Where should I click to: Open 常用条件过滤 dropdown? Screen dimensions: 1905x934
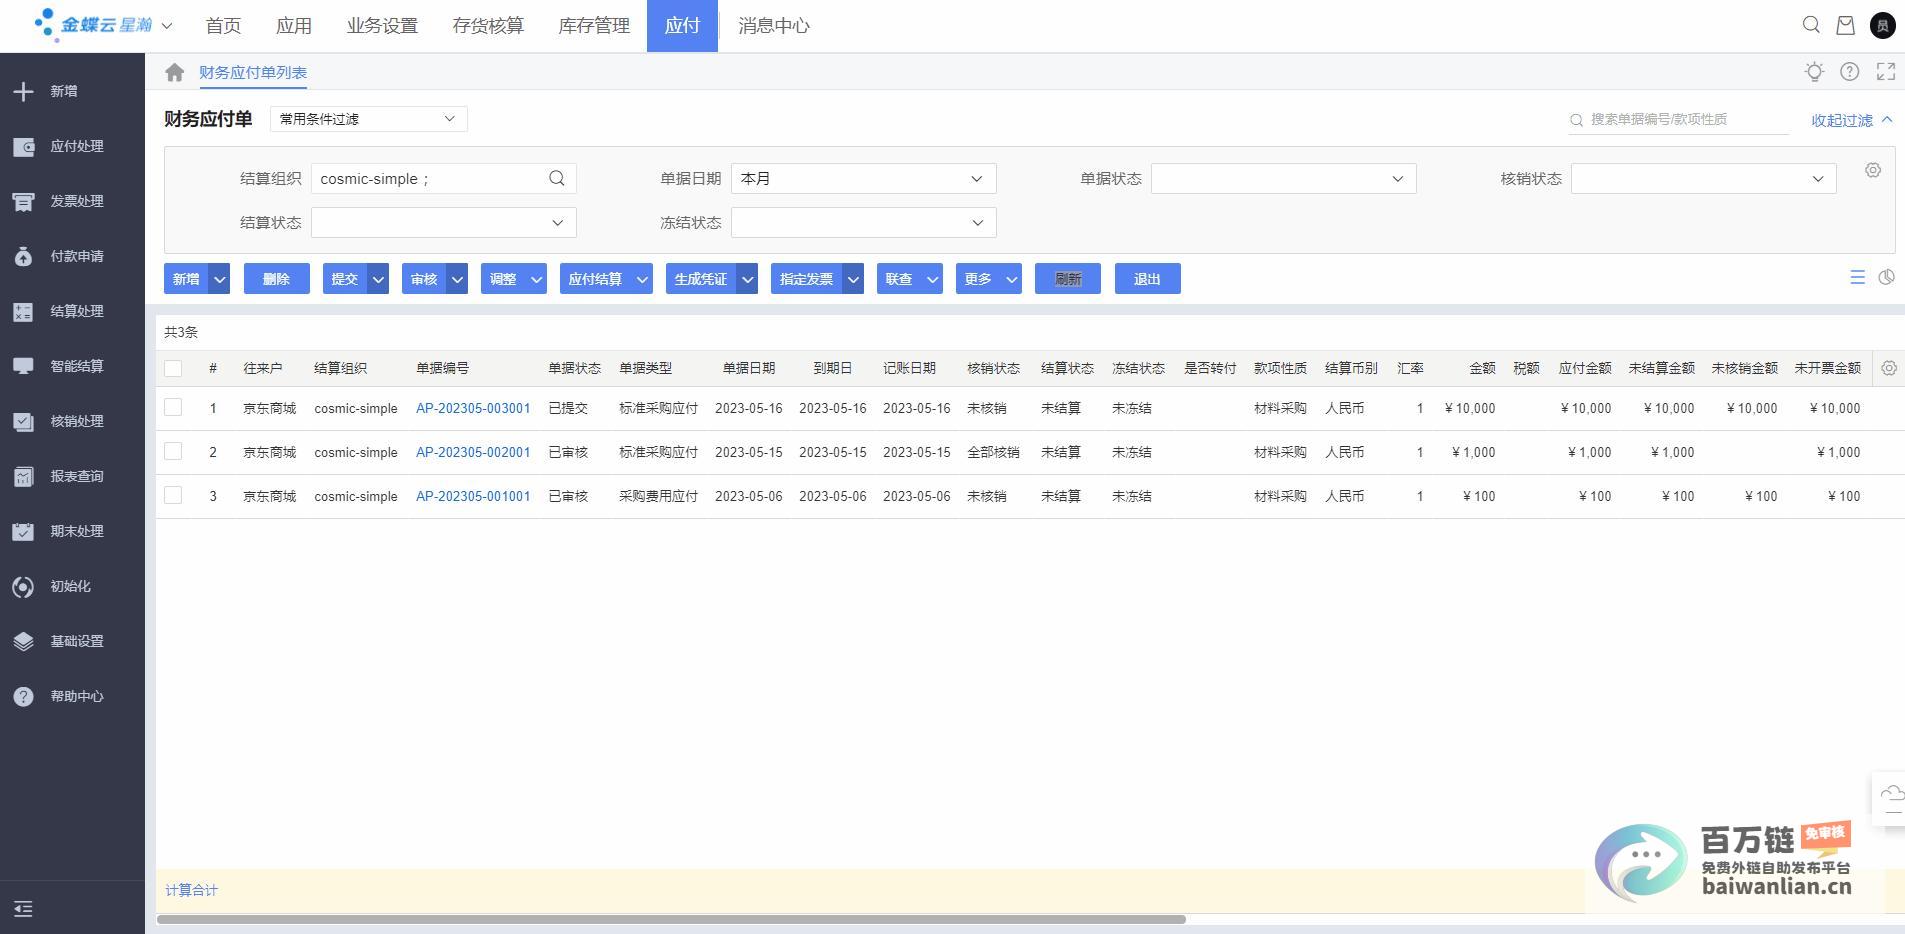coord(368,119)
